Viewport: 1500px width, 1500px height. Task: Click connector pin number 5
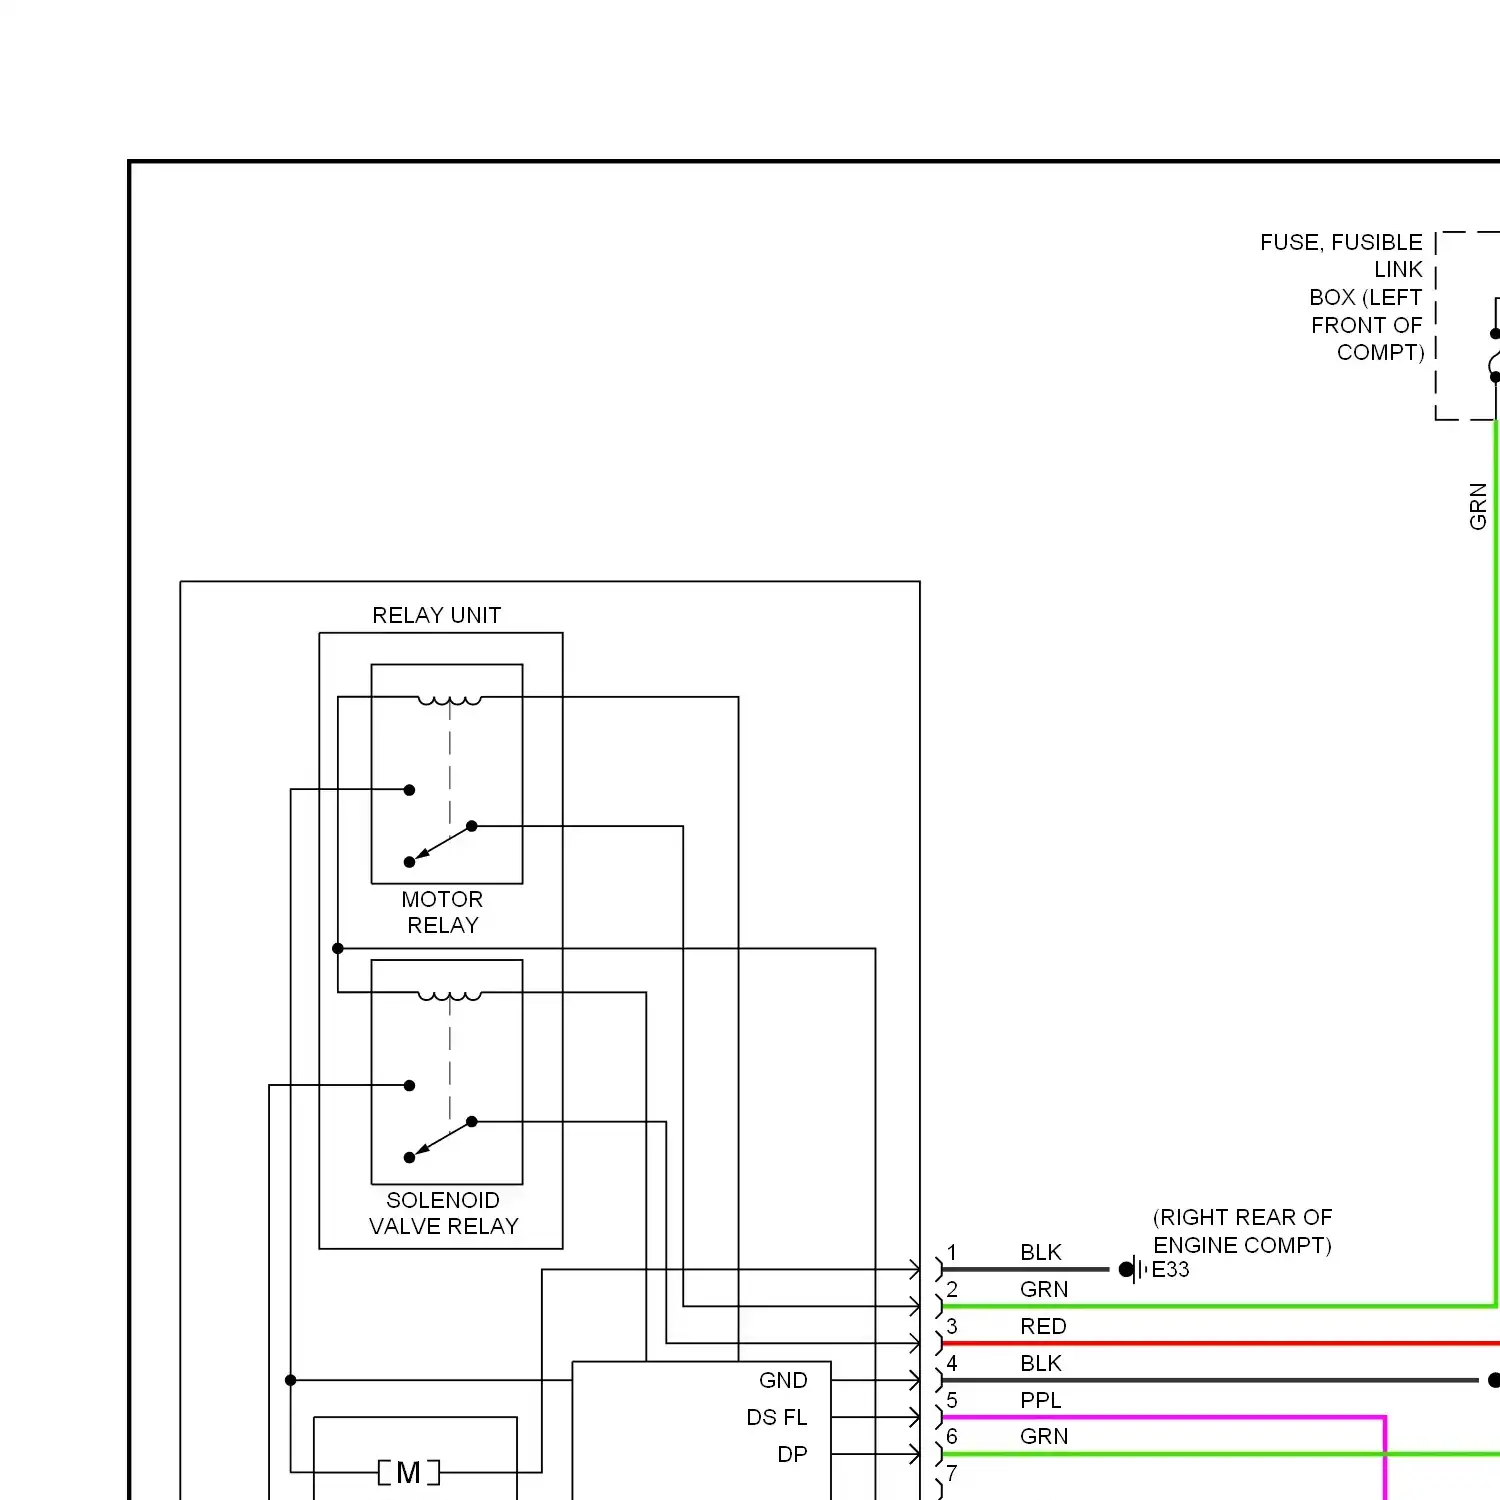click(x=952, y=1400)
